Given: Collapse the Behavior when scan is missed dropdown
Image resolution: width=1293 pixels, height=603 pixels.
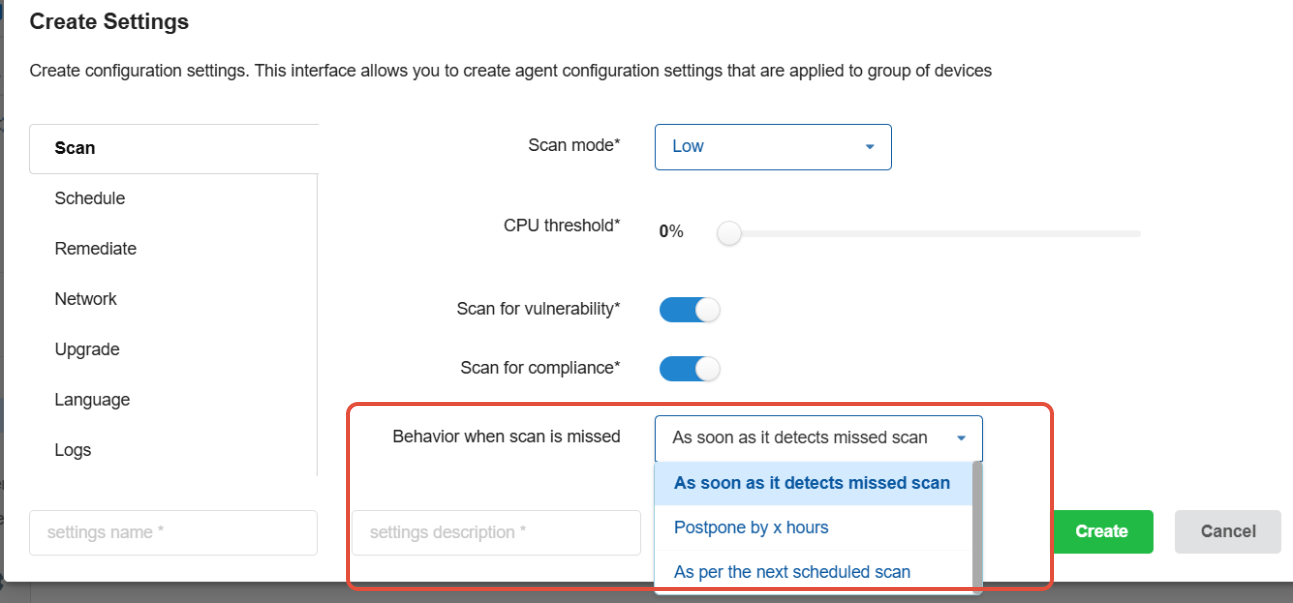Looking at the screenshot, I should [x=818, y=438].
